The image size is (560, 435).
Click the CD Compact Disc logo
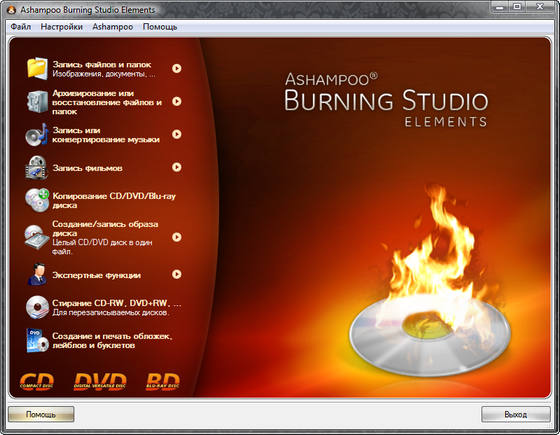coord(37,382)
